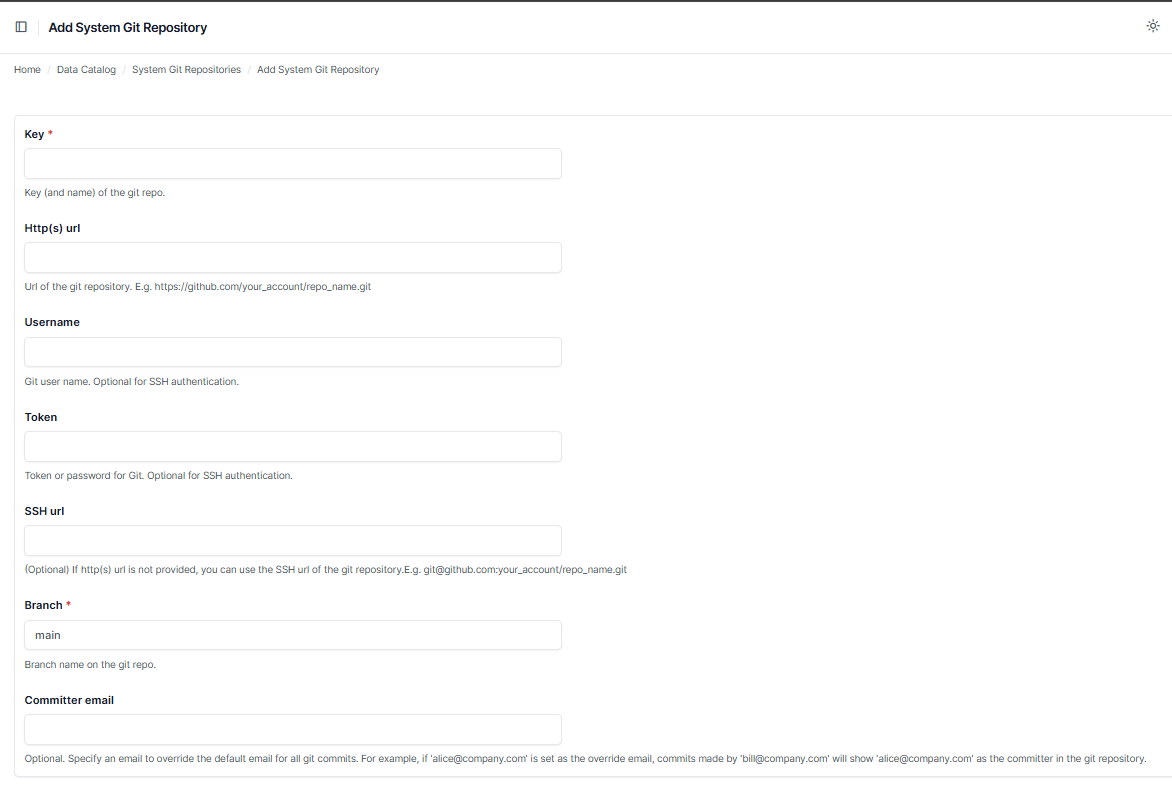Select the Username text box
The image size is (1172, 790).
point(293,352)
